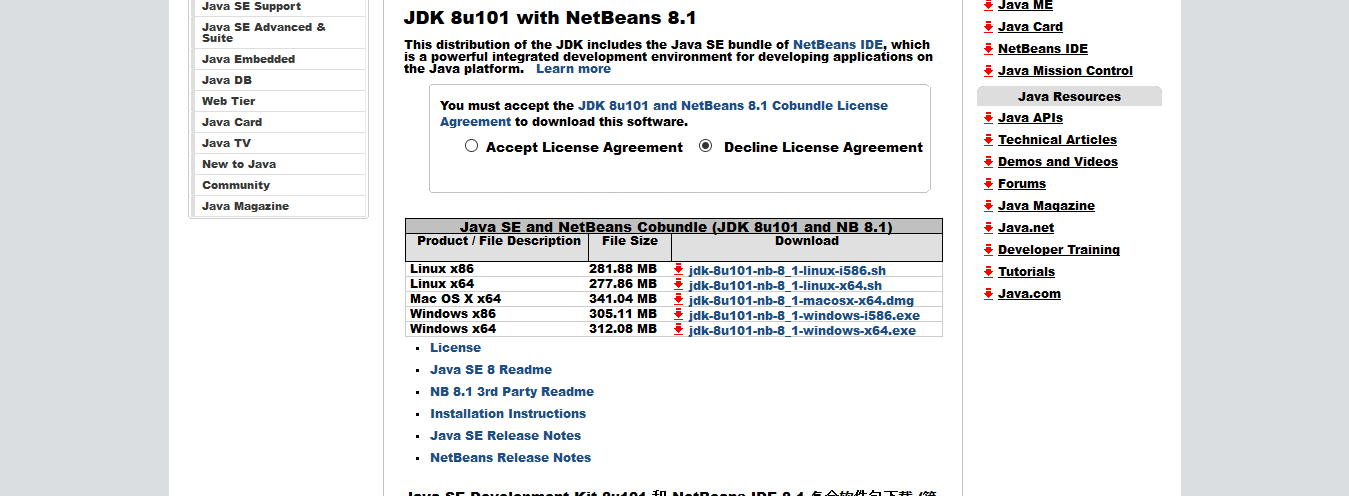
Task: Click red arrow icon next to Java Mission Control
Action: (988, 71)
